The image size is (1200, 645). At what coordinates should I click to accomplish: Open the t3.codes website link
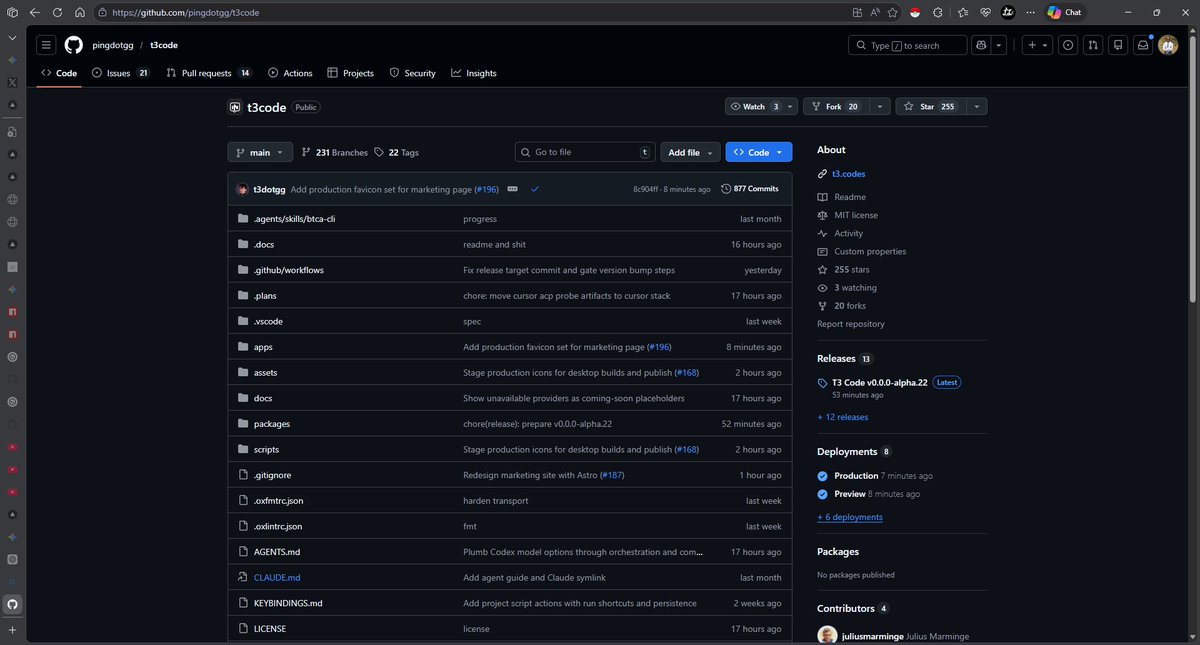coord(849,174)
